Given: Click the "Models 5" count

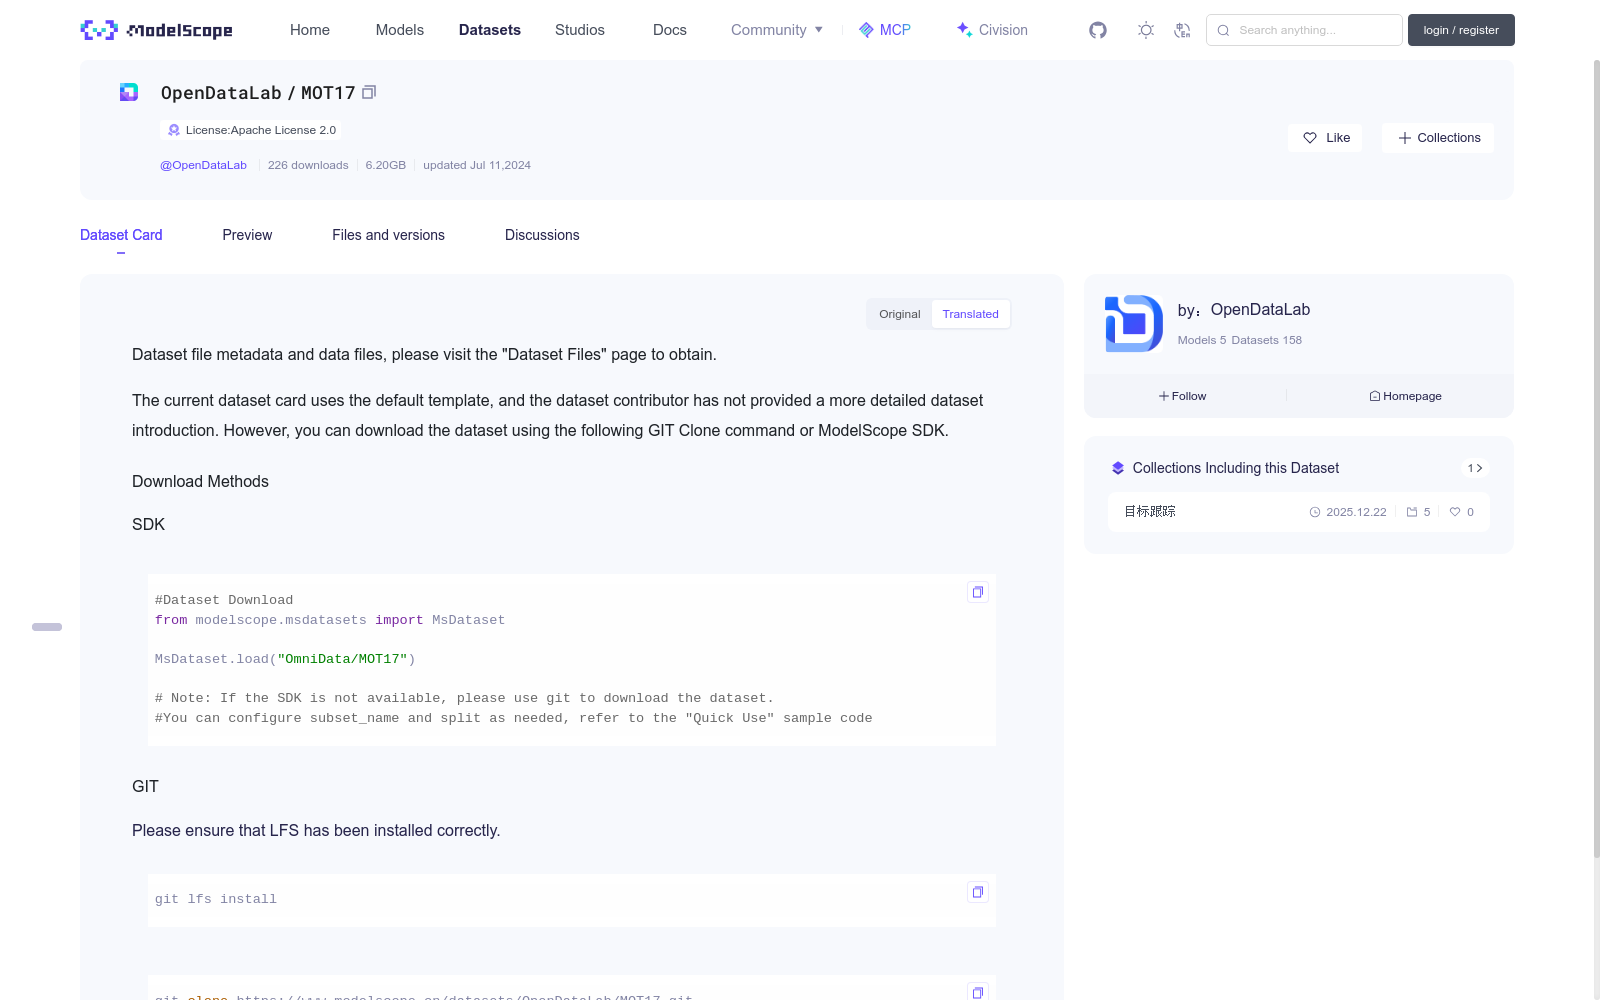Looking at the screenshot, I should [1202, 340].
